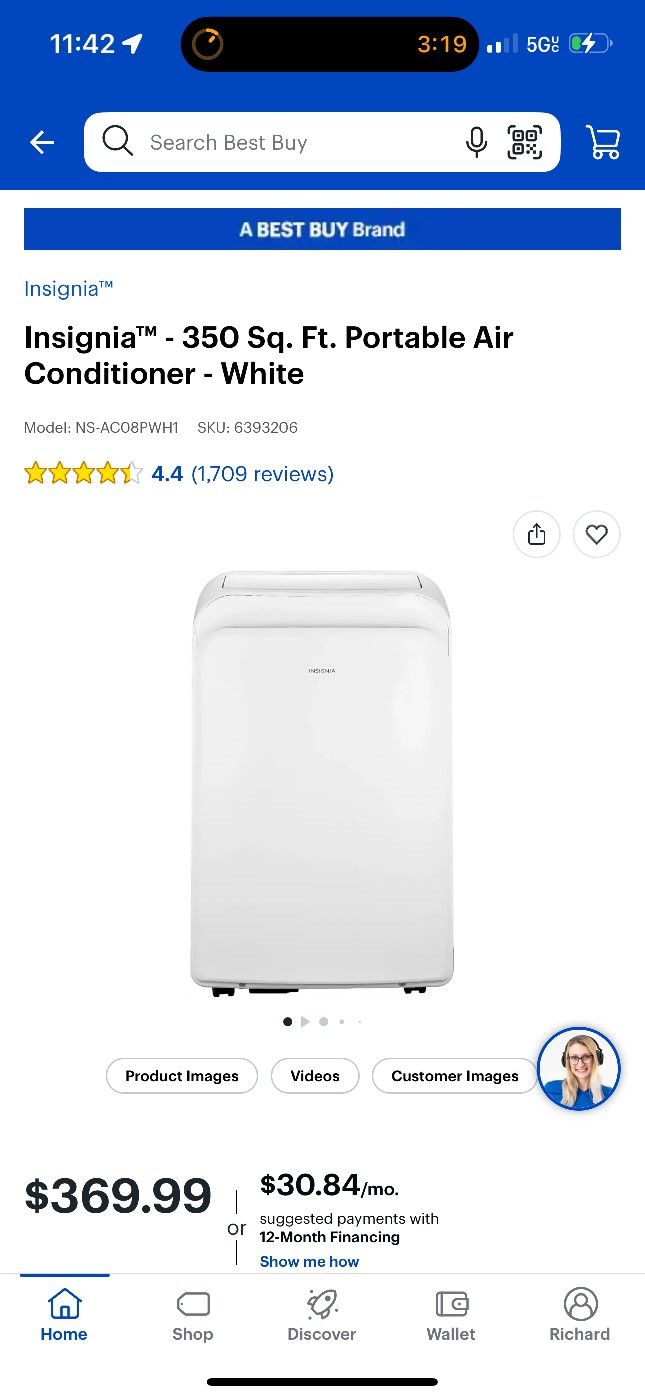The width and height of the screenshot is (645, 1398).
Task: Tap the back arrow icon
Action: coord(42,143)
